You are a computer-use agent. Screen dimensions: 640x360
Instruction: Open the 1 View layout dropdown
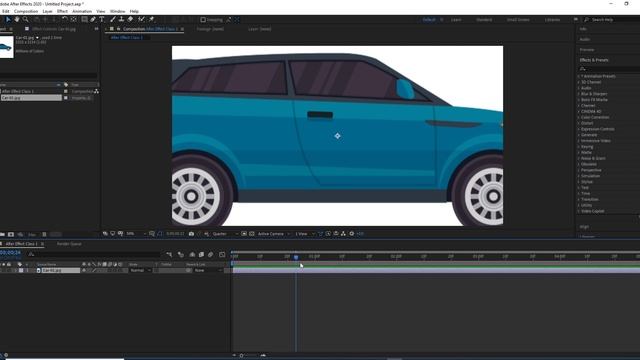pos(305,234)
